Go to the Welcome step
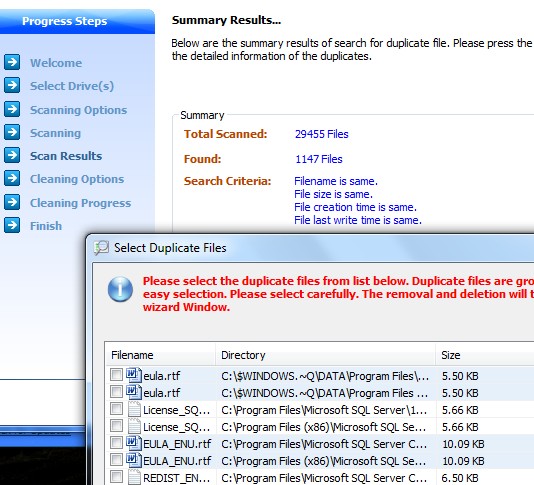Viewport: 534px width, 485px height. (x=56, y=63)
